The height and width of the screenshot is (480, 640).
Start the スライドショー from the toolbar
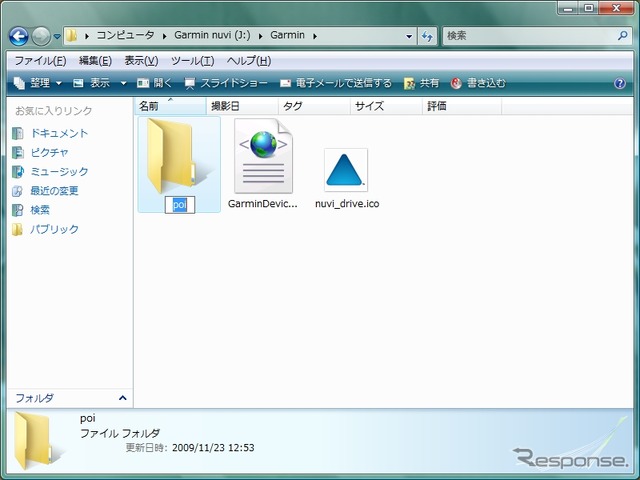(226, 83)
